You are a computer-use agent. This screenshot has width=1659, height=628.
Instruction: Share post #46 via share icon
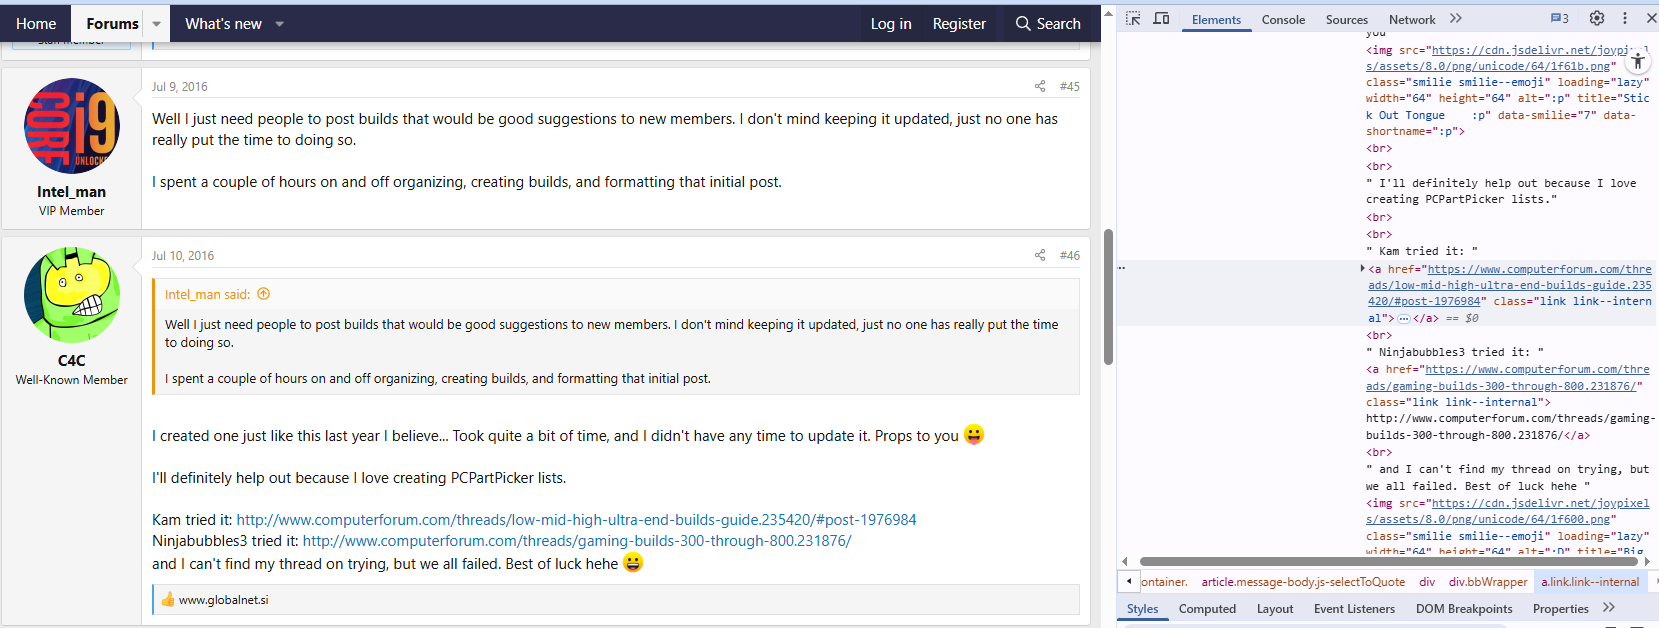[x=1040, y=255]
